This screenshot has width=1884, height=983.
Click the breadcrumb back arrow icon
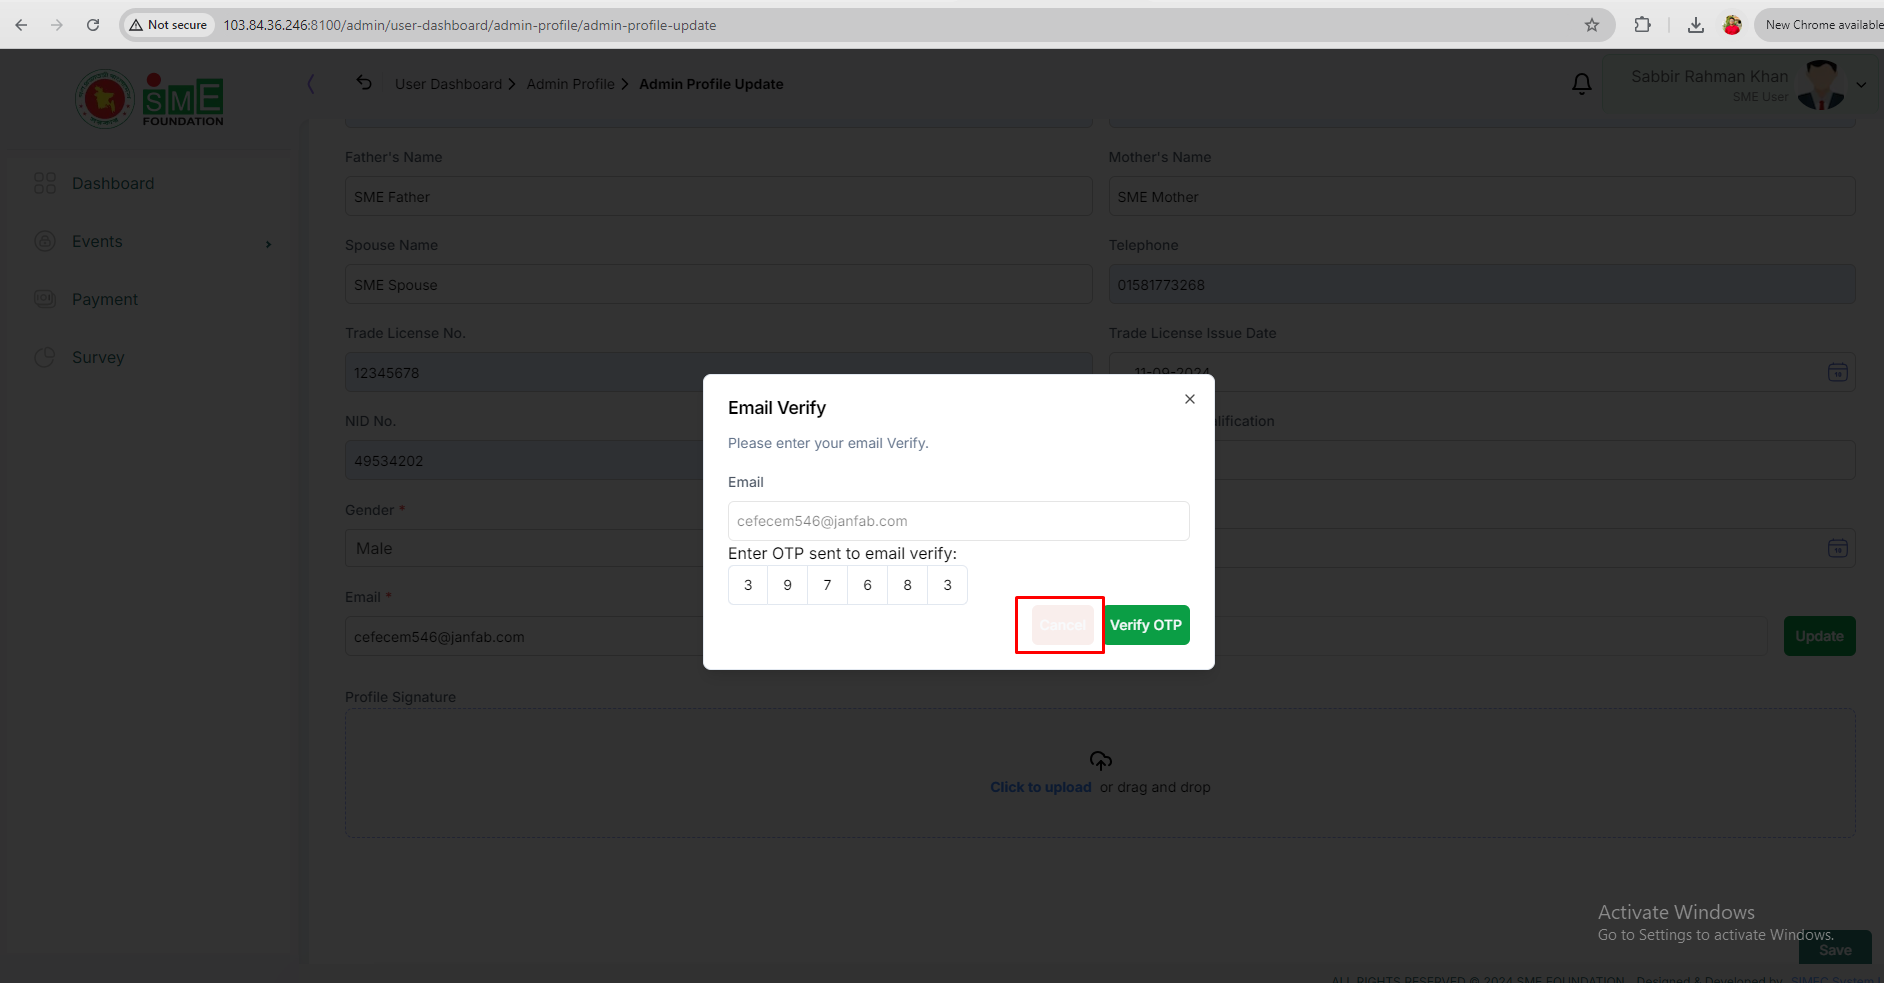click(364, 83)
